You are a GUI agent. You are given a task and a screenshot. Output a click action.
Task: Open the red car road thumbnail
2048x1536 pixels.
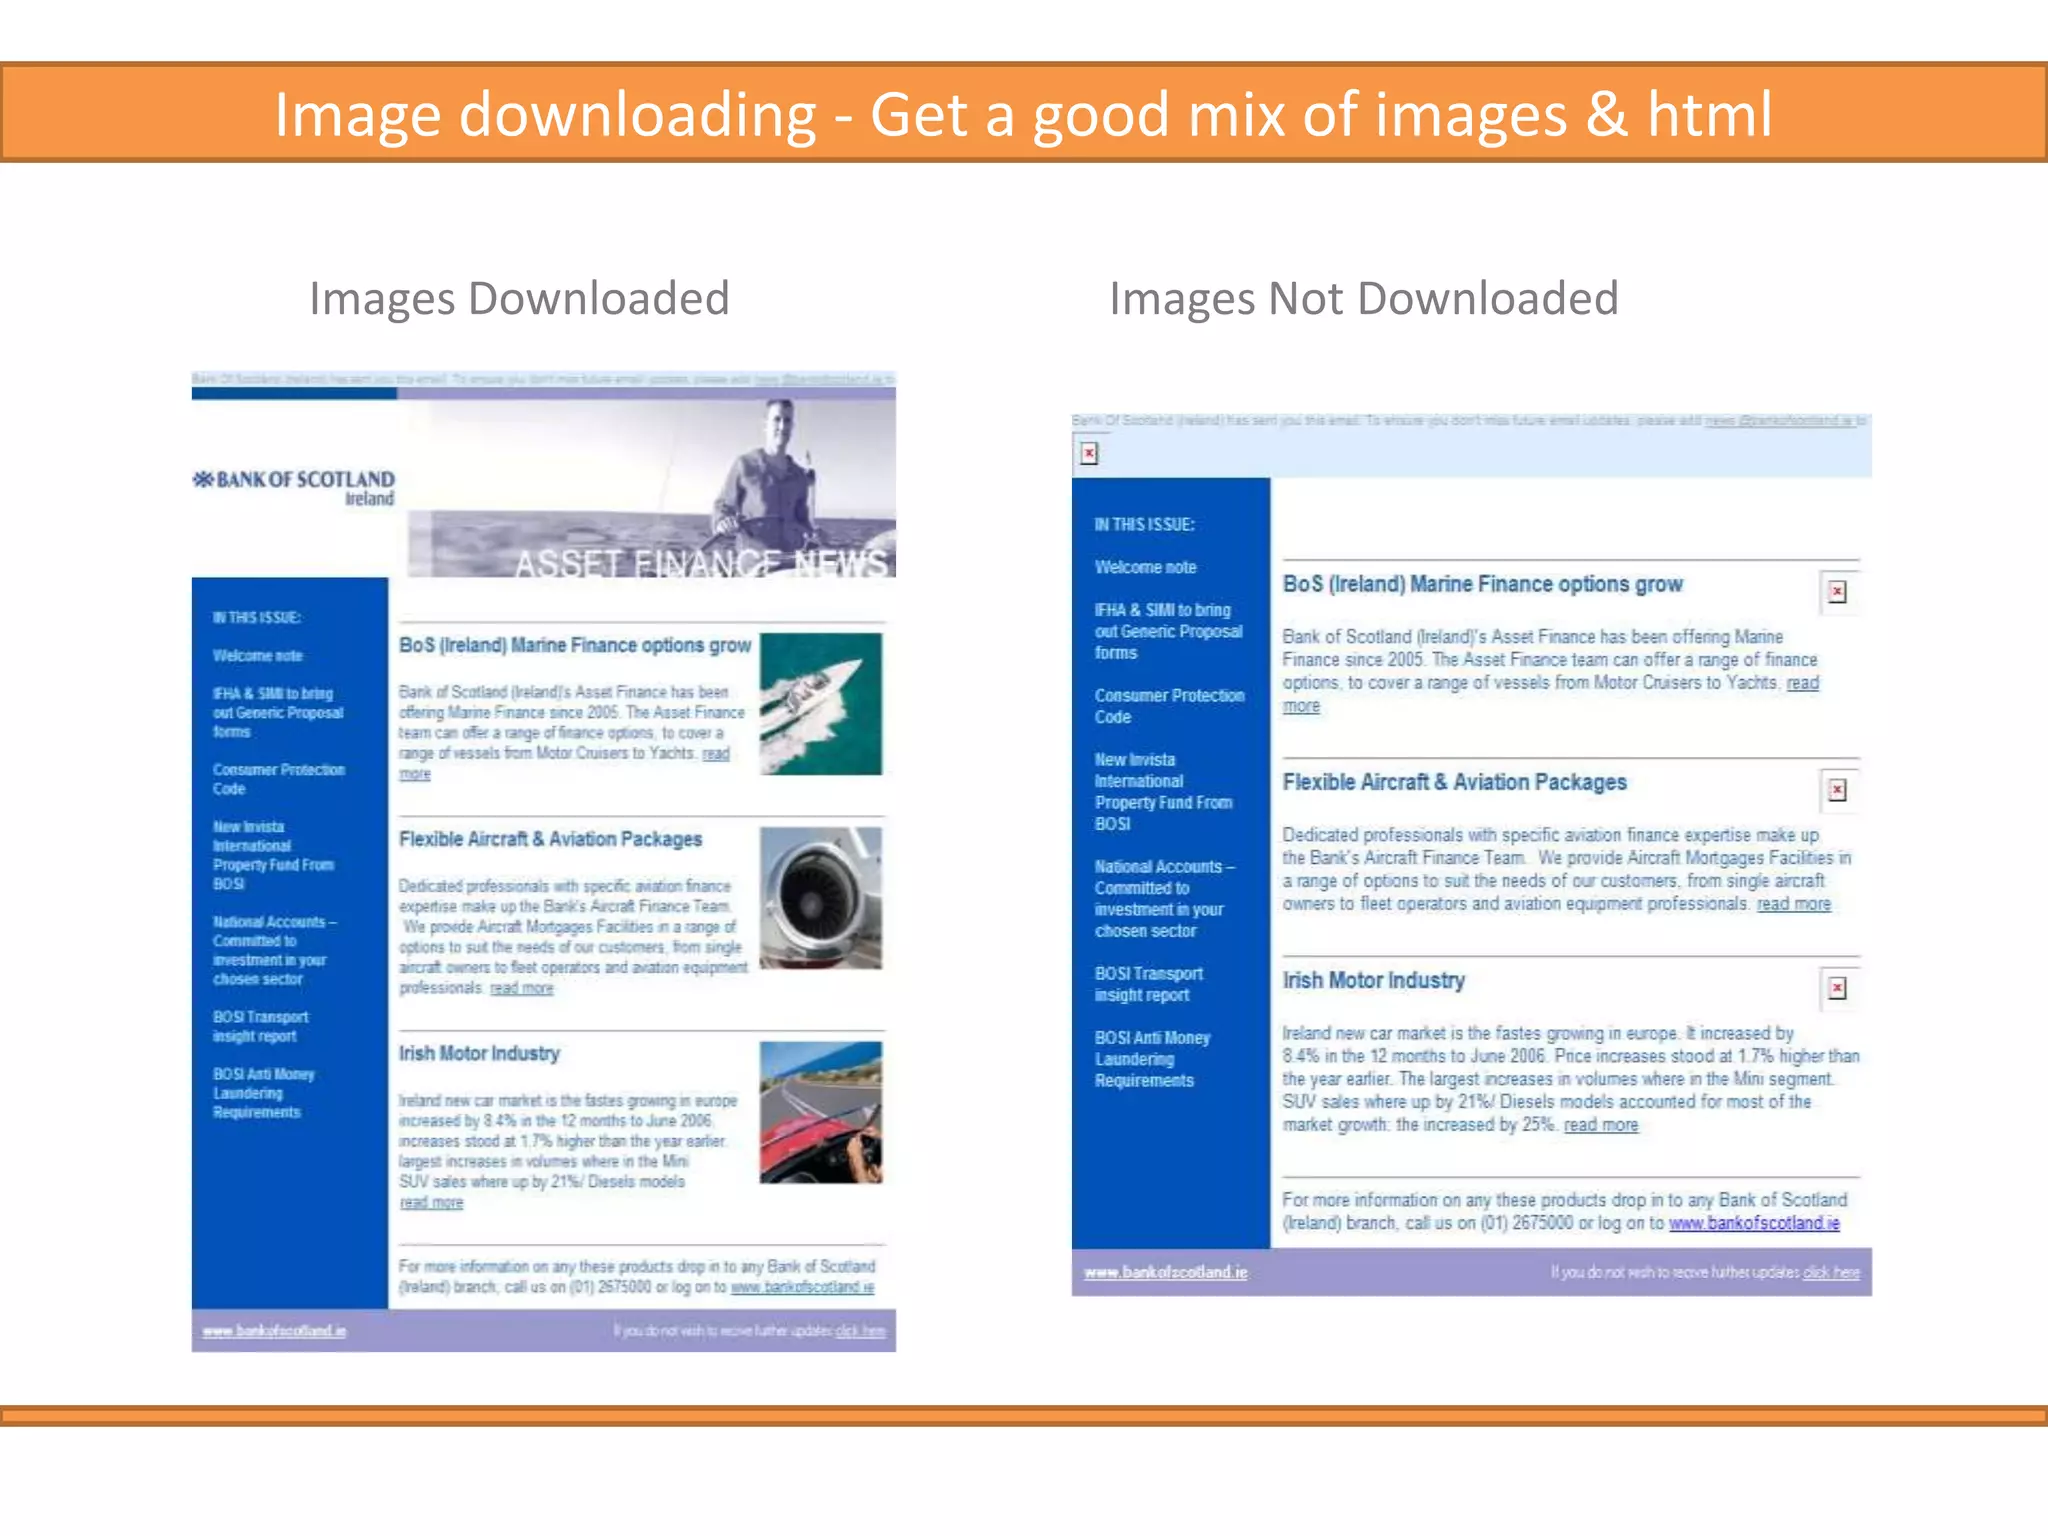pos(821,1112)
